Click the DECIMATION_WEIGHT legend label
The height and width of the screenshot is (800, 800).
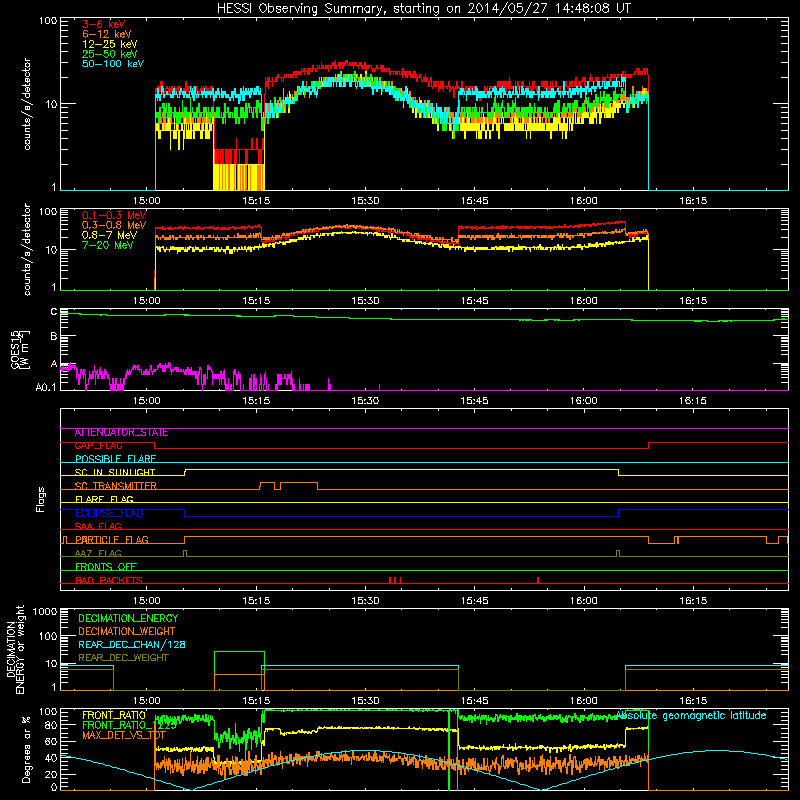tap(127, 632)
